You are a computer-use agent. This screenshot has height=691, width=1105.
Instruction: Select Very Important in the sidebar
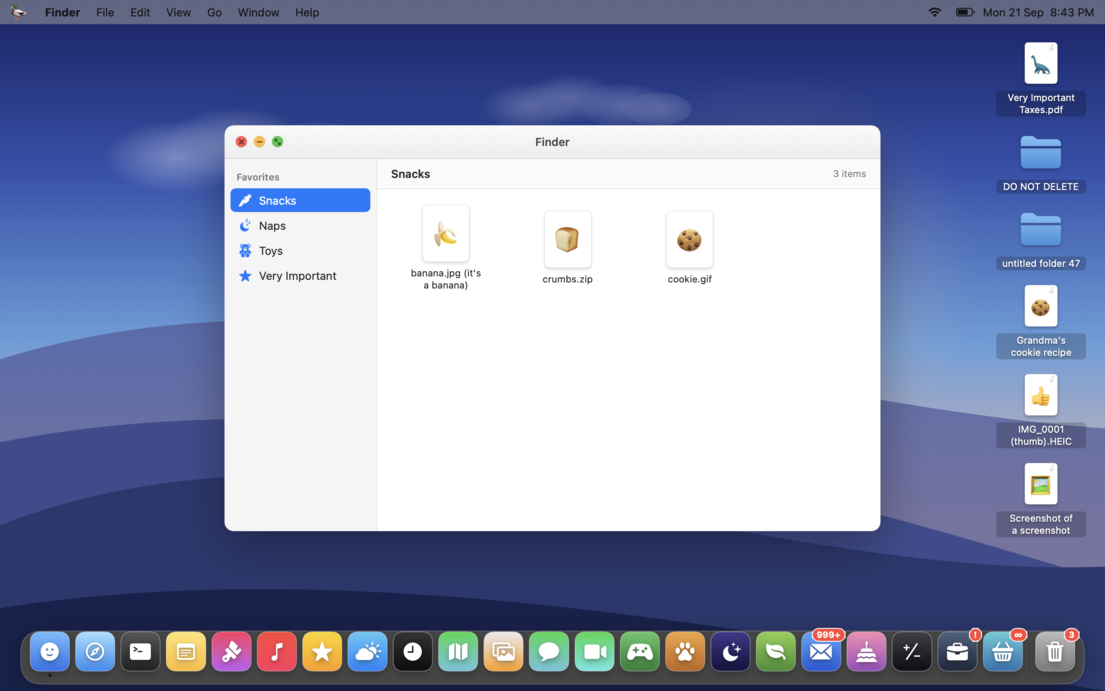click(x=300, y=275)
